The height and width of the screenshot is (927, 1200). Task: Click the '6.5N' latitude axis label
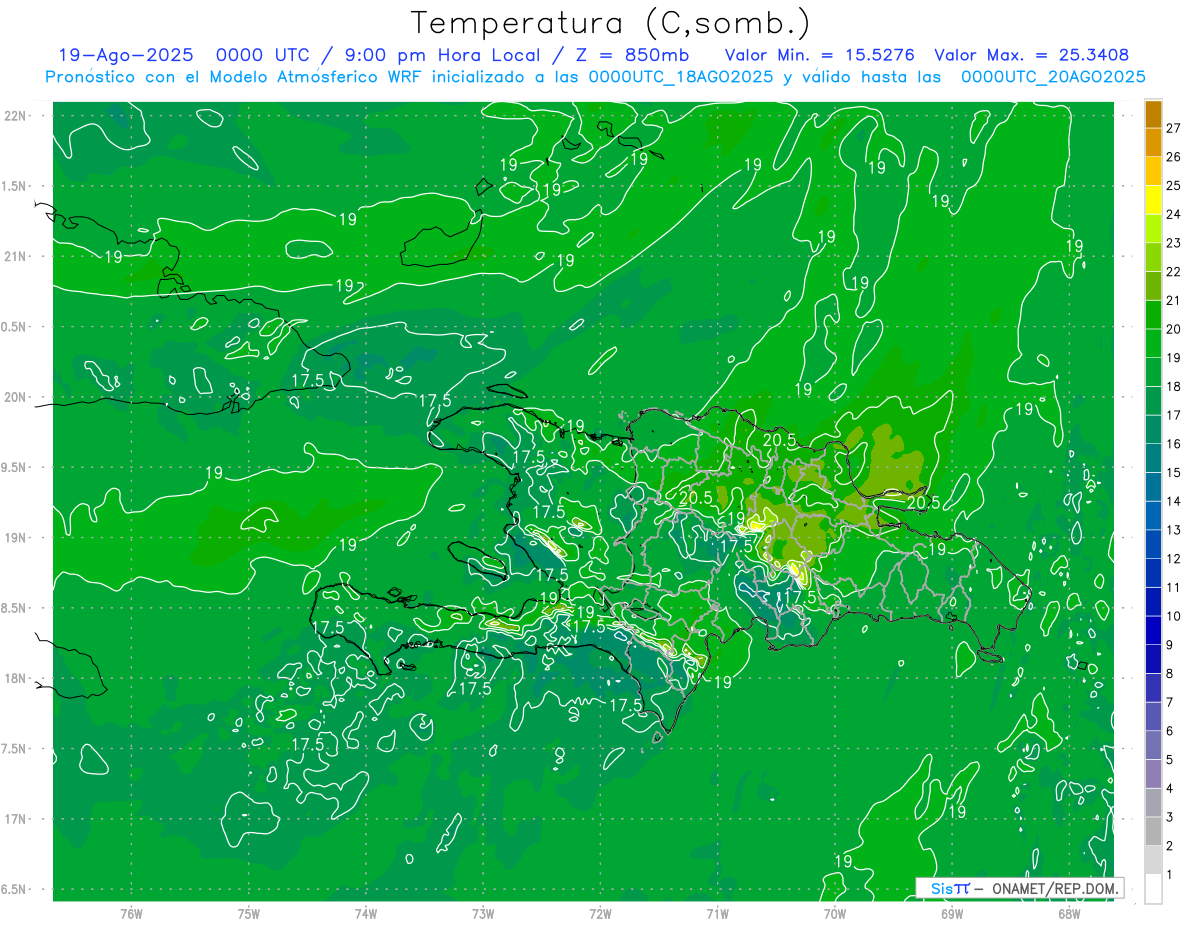click(x=14, y=890)
